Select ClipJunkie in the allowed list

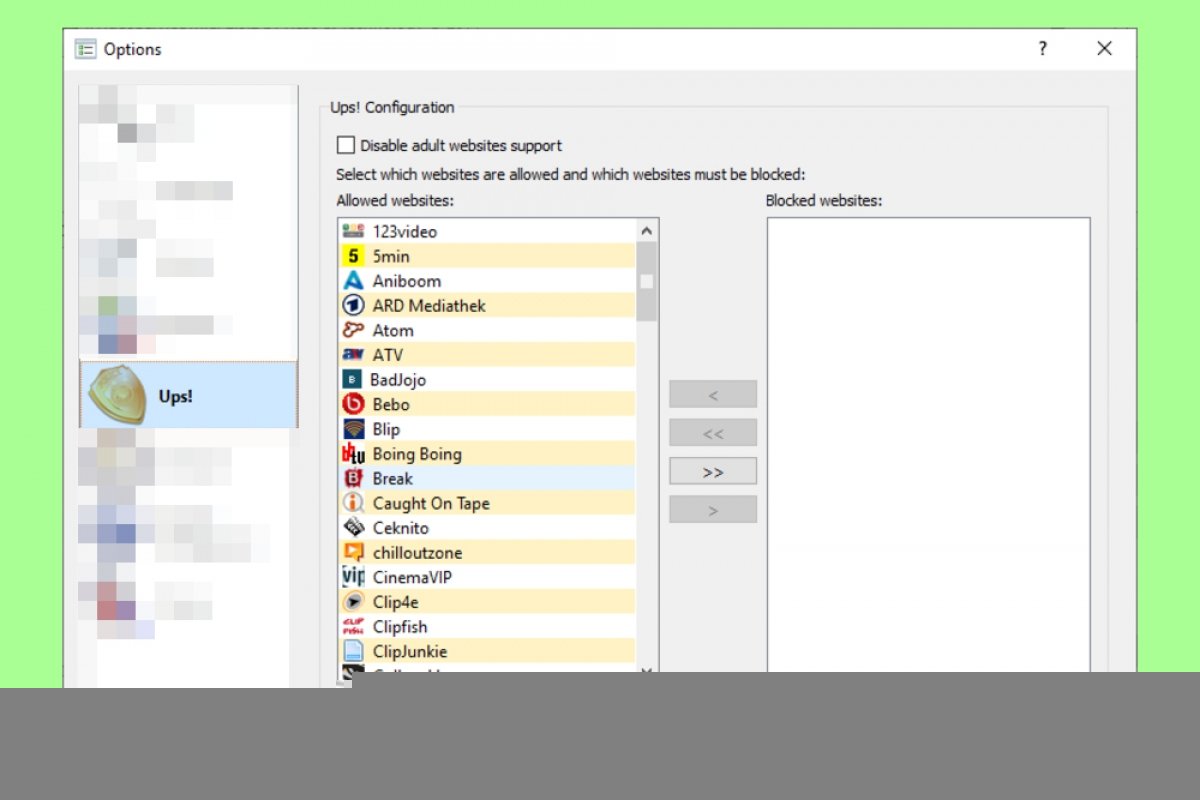(487, 651)
